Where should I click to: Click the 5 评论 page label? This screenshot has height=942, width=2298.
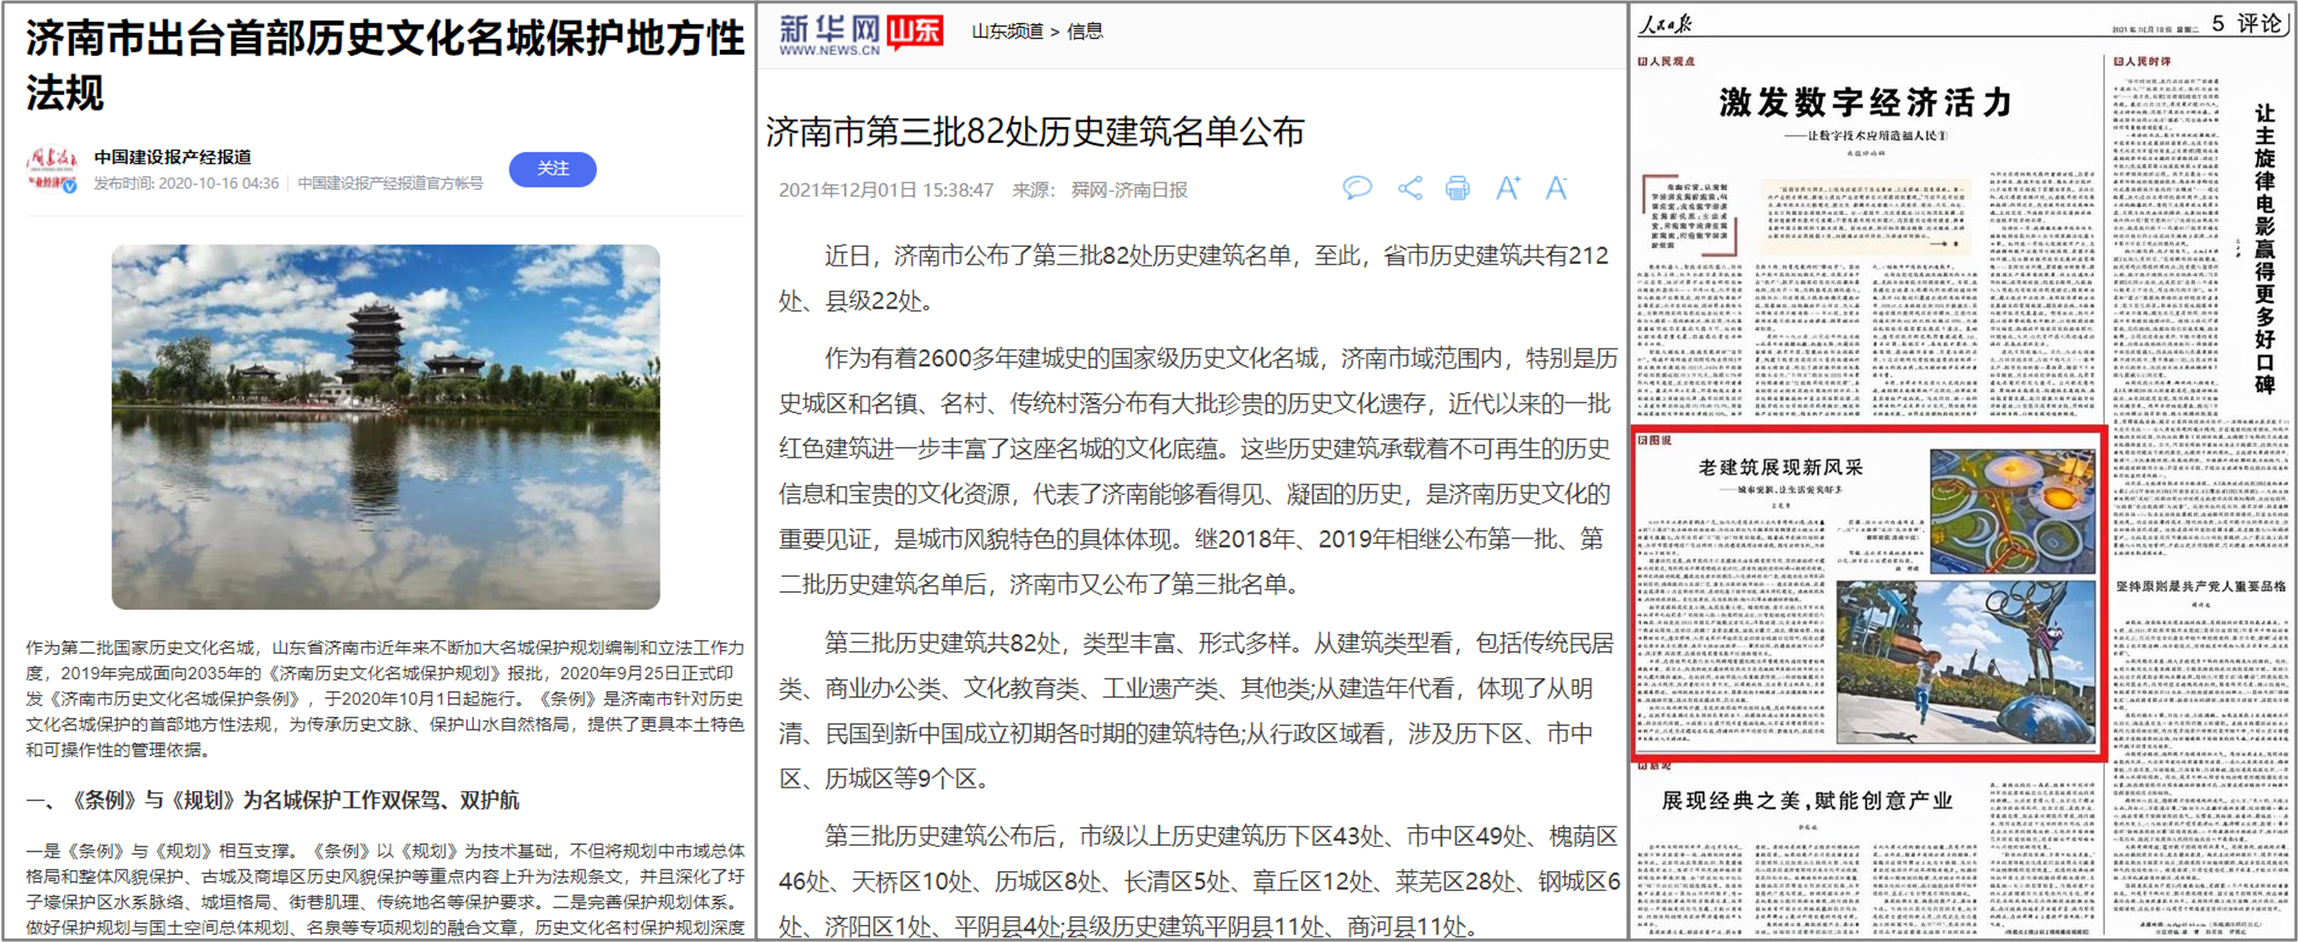tap(2247, 23)
